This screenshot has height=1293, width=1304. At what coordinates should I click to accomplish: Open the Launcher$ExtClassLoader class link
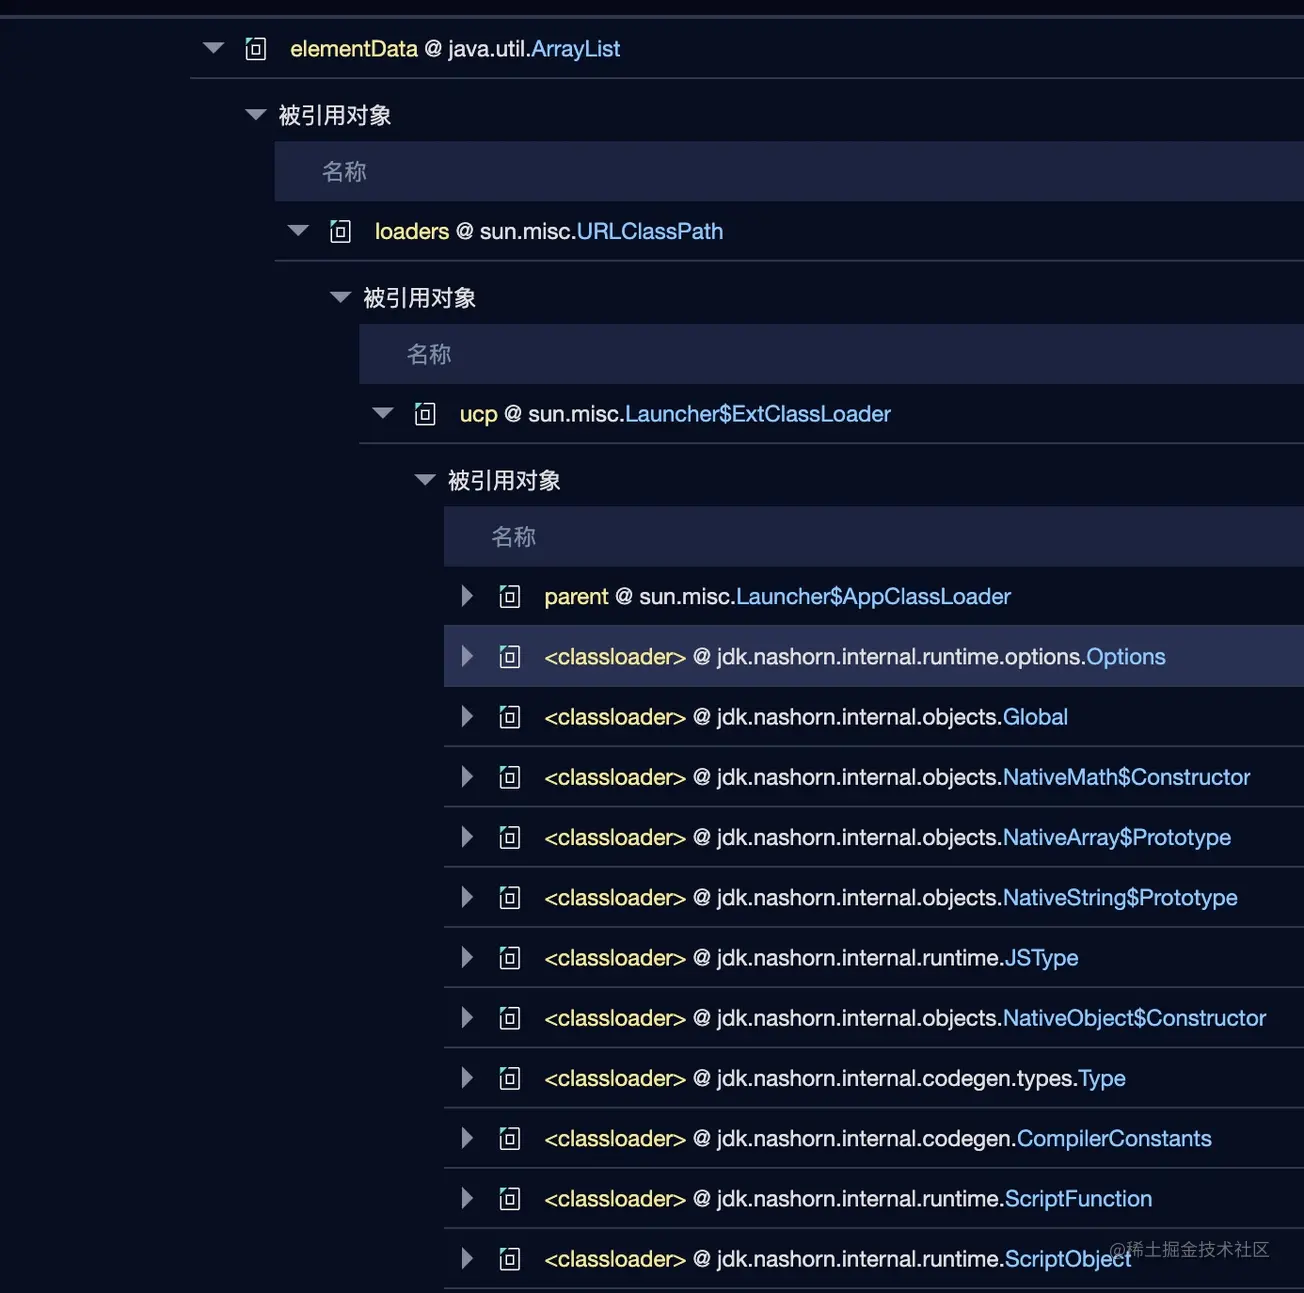(758, 414)
